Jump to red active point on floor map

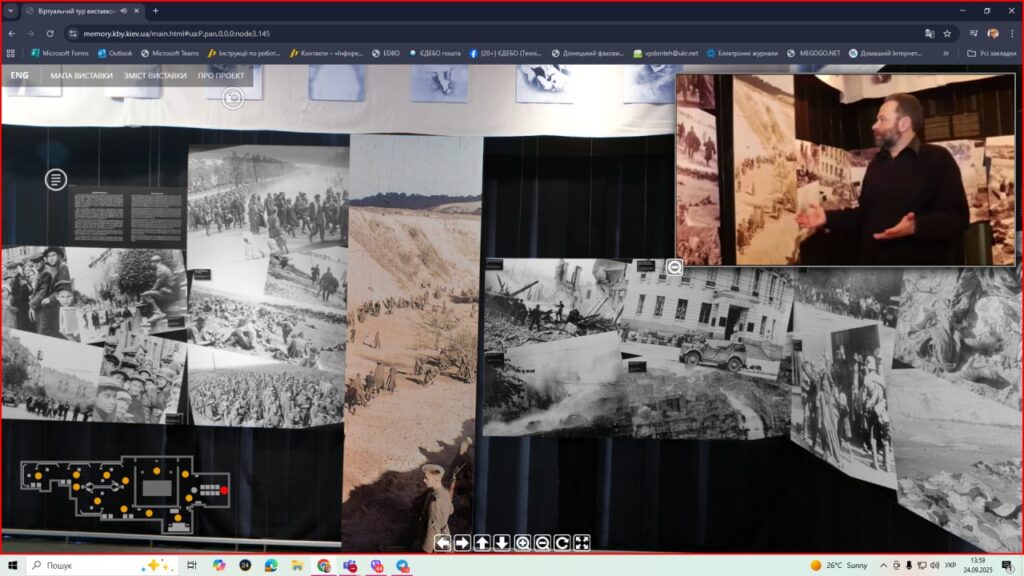click(225, 490)
